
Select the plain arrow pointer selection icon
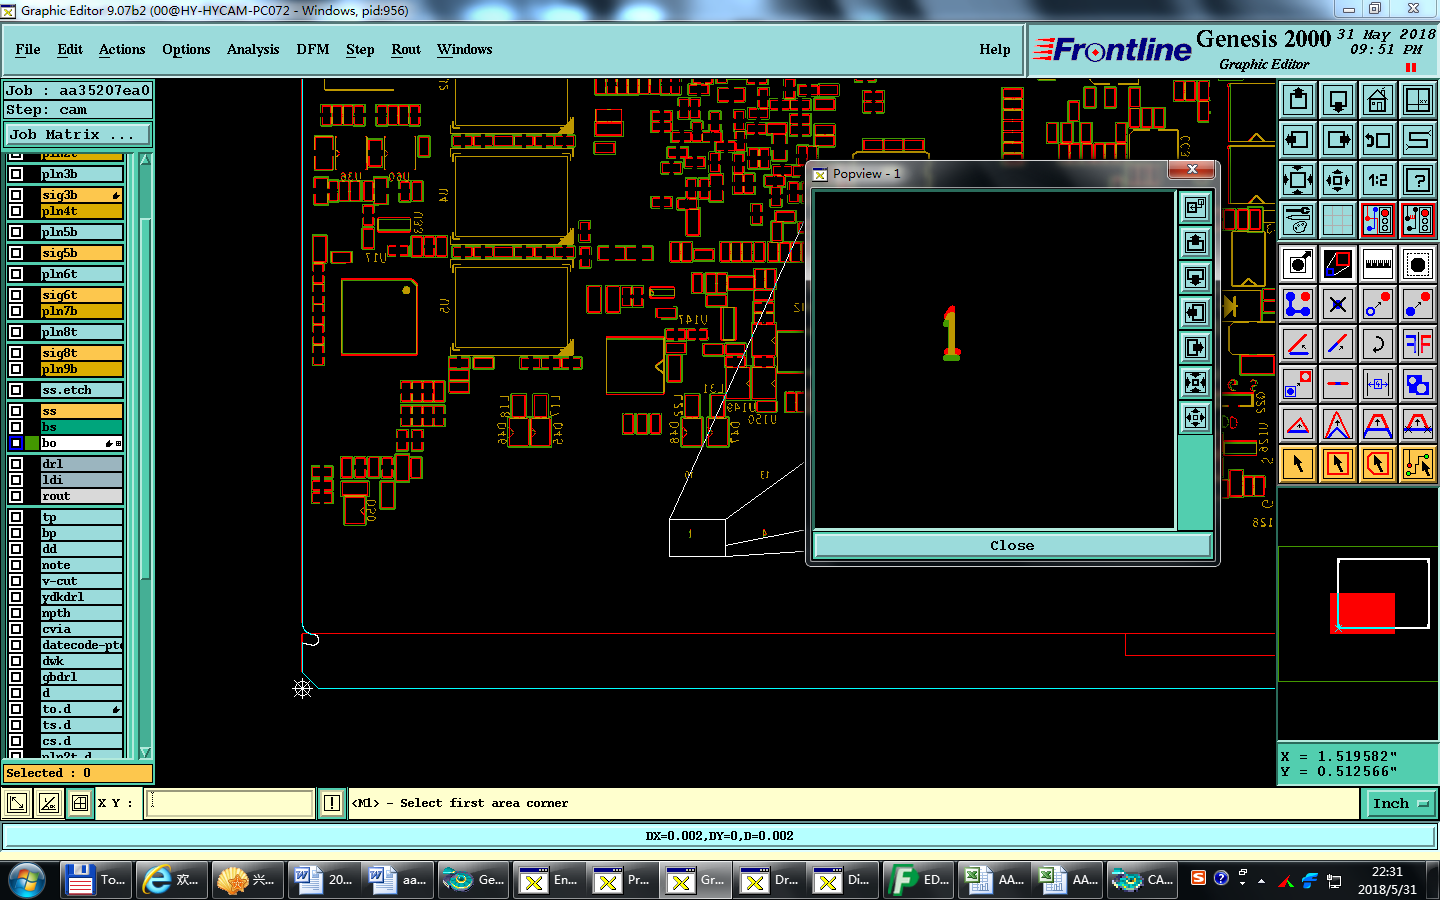click(1298, 464)
